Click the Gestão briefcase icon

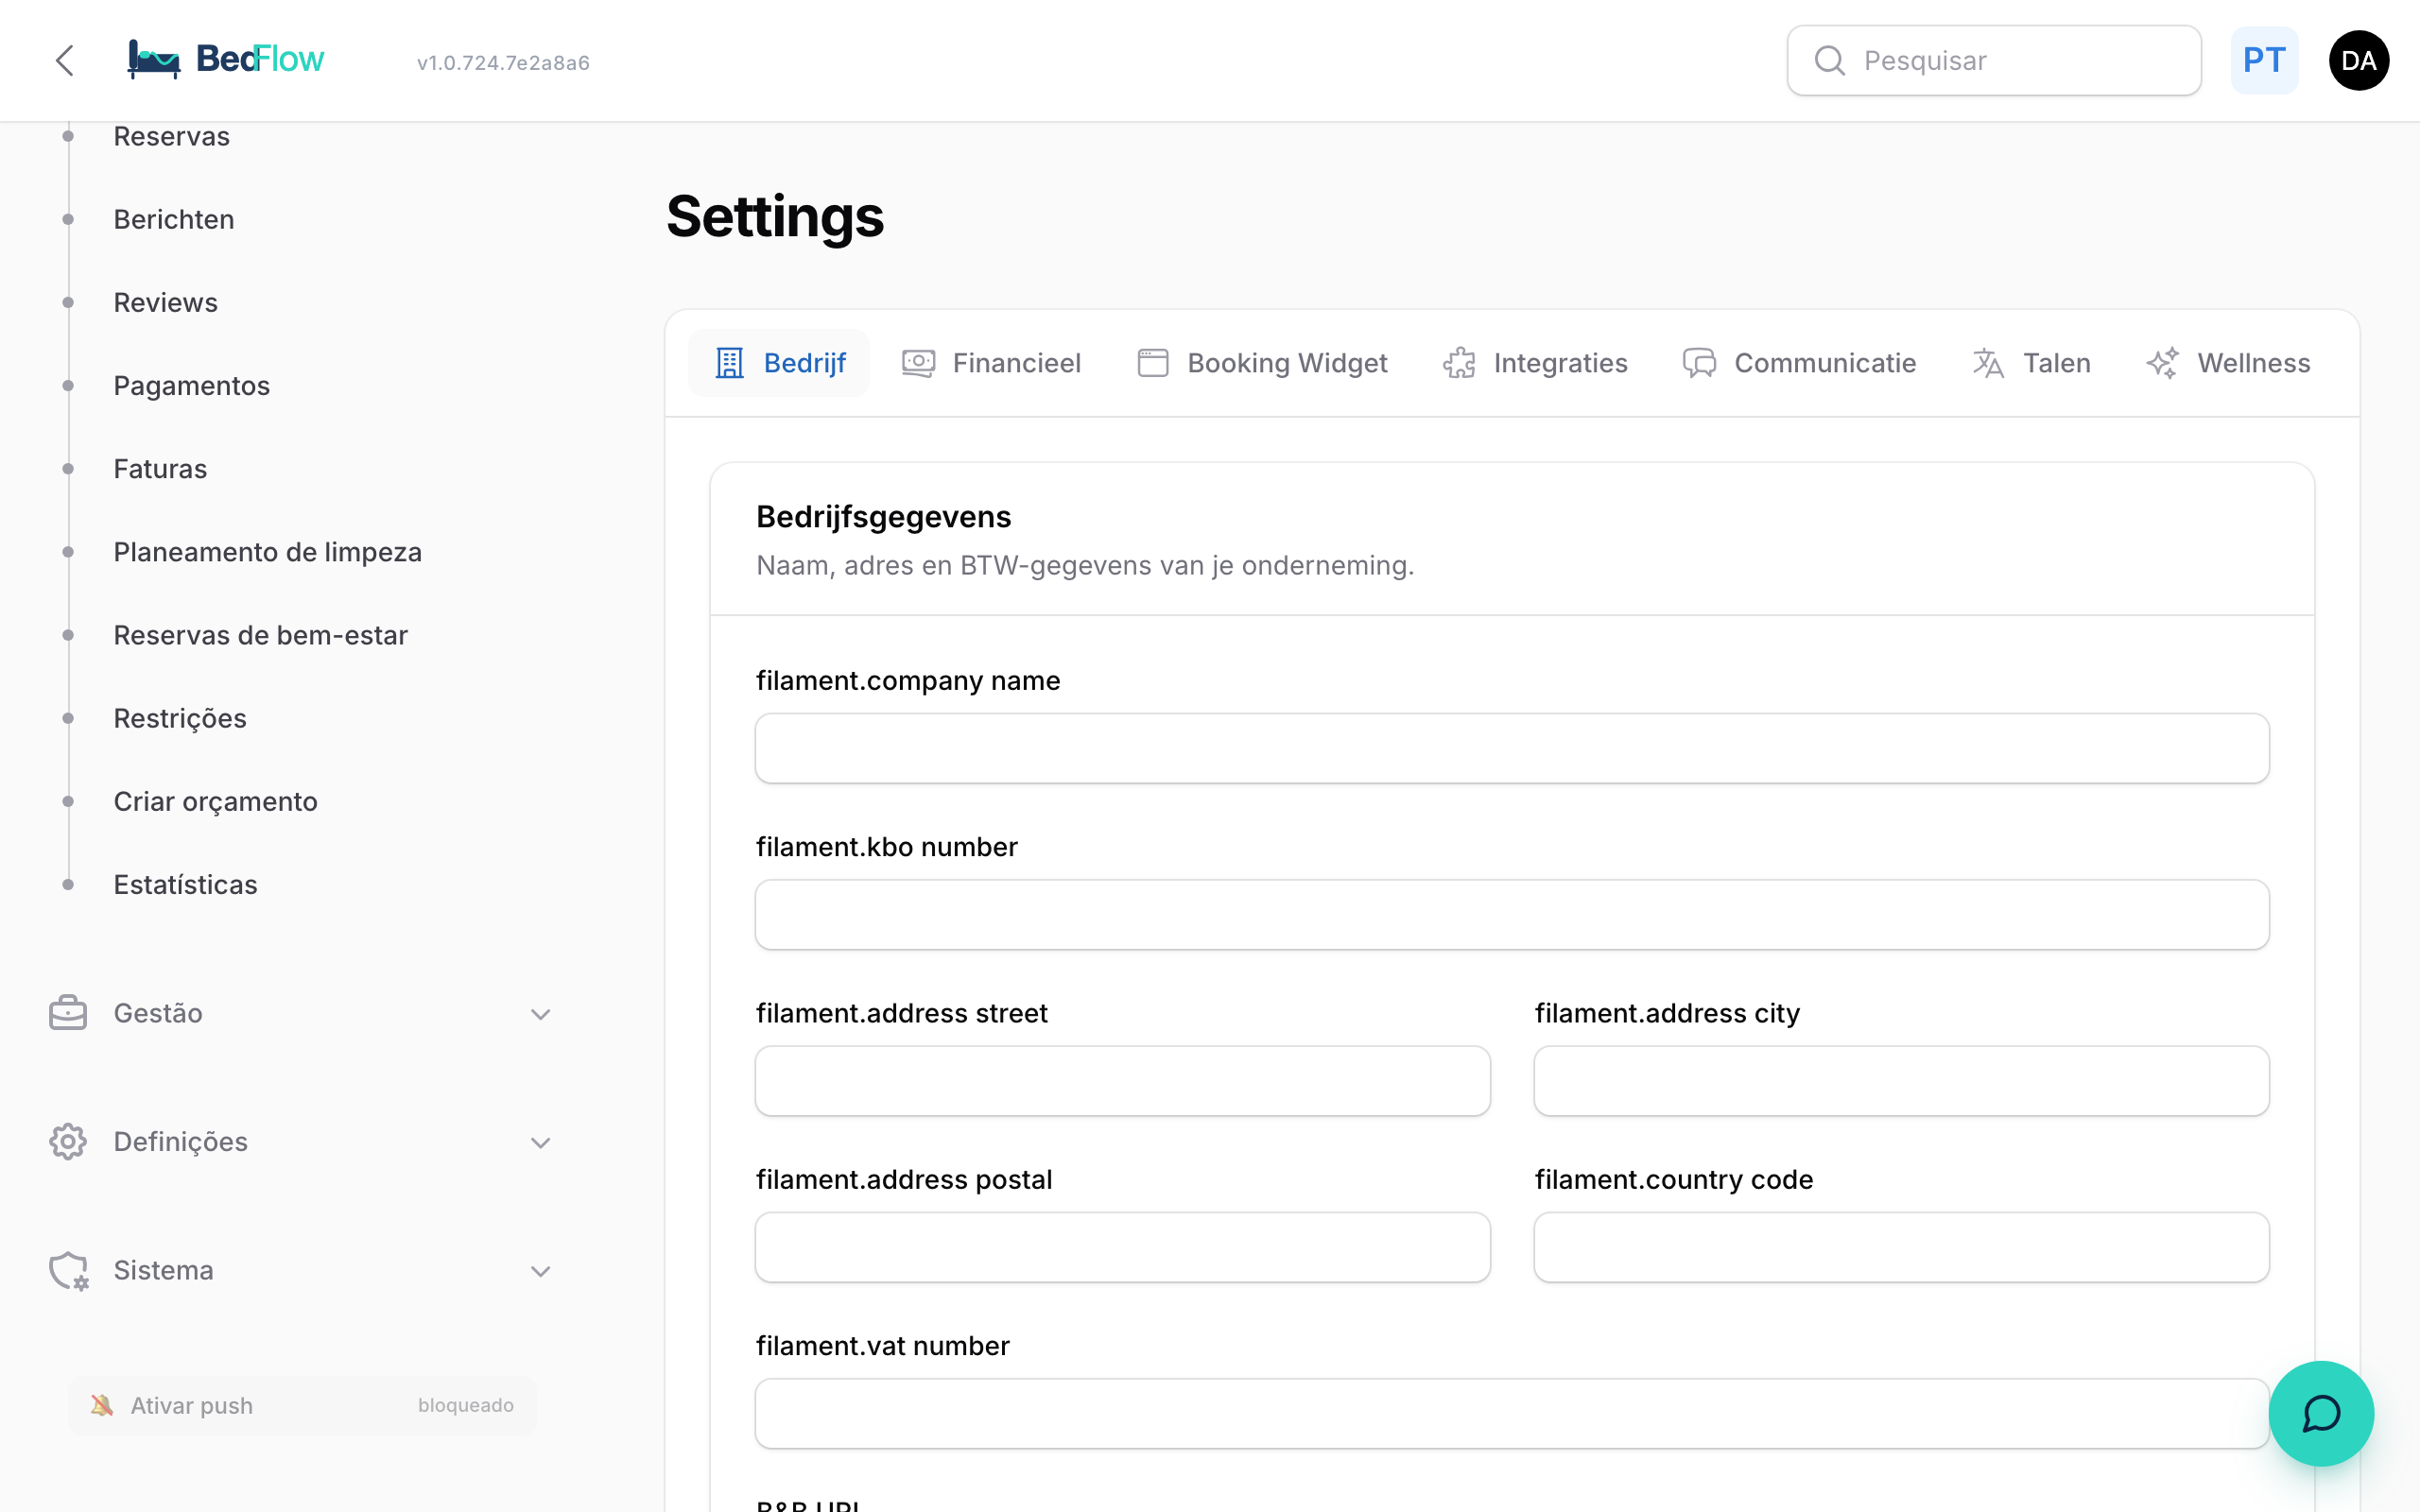point(68,1013)
